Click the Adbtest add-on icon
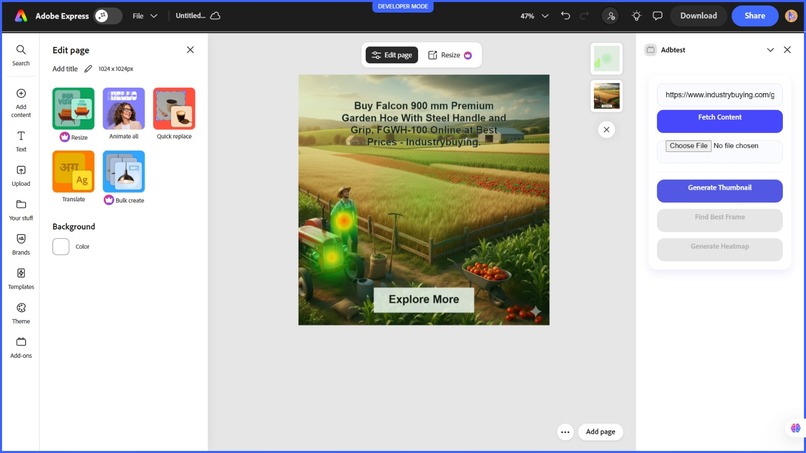 click(650, 50)
